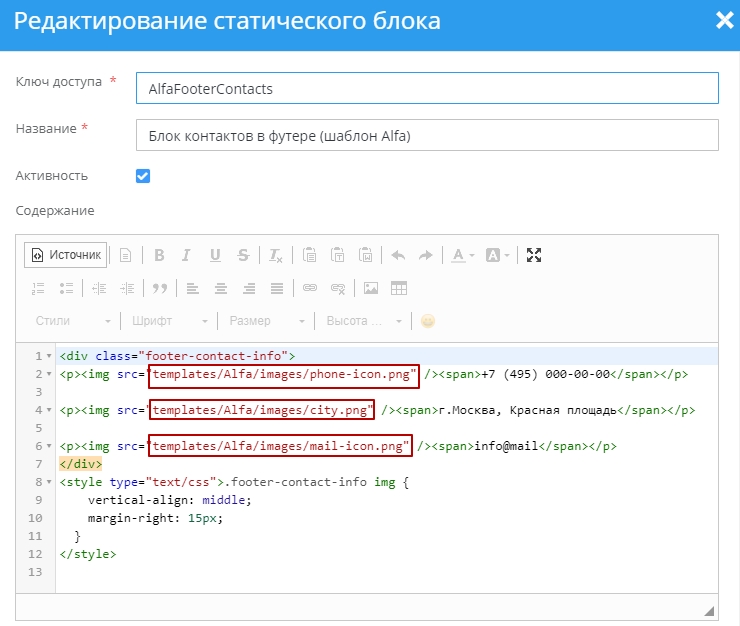Click the Название input field
The width and height of the screenshot is (740, 626).
coord(427,135)
